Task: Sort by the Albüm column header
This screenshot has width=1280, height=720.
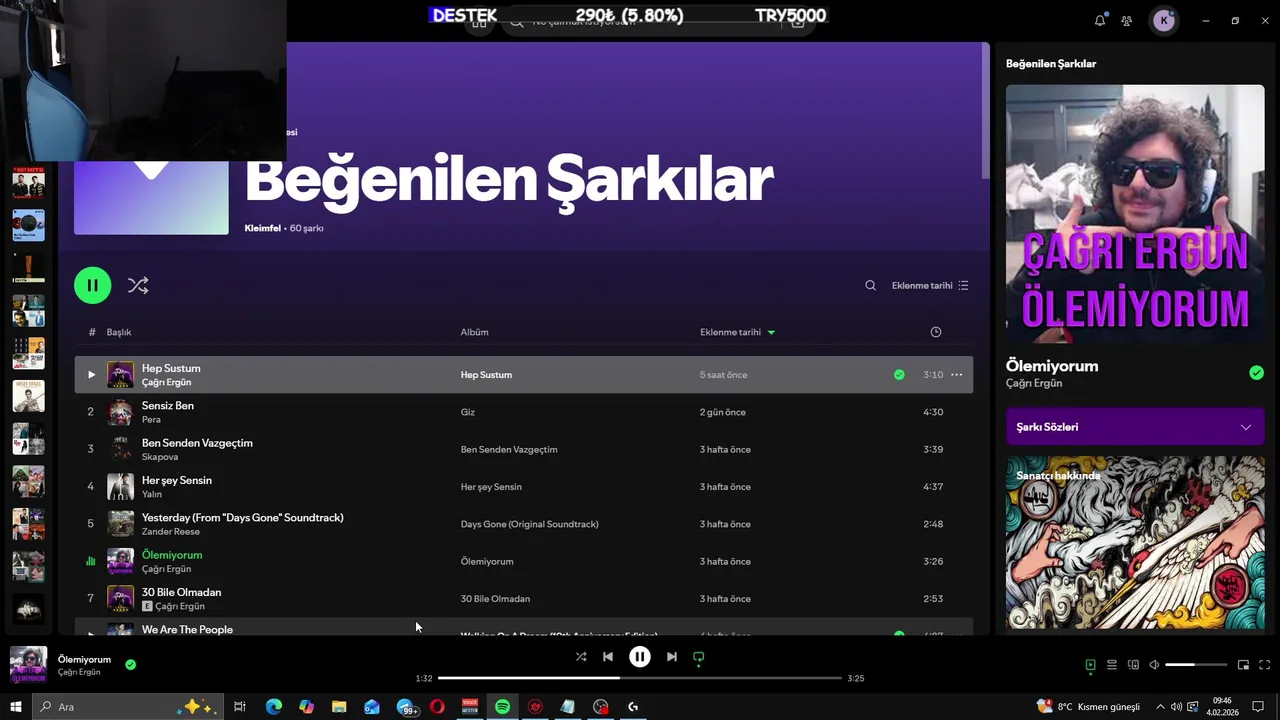Action: 474,332
